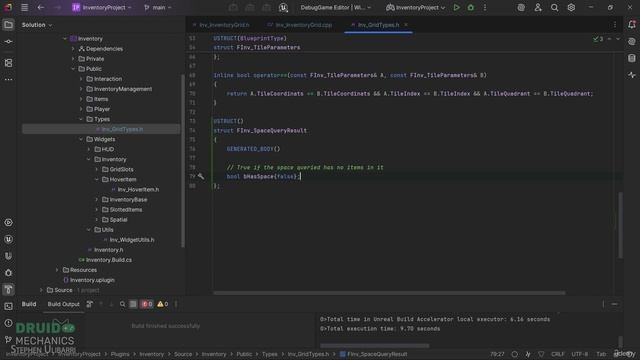Switch to Inv_InventoryGrid.cpp tab

coord(300,25)
